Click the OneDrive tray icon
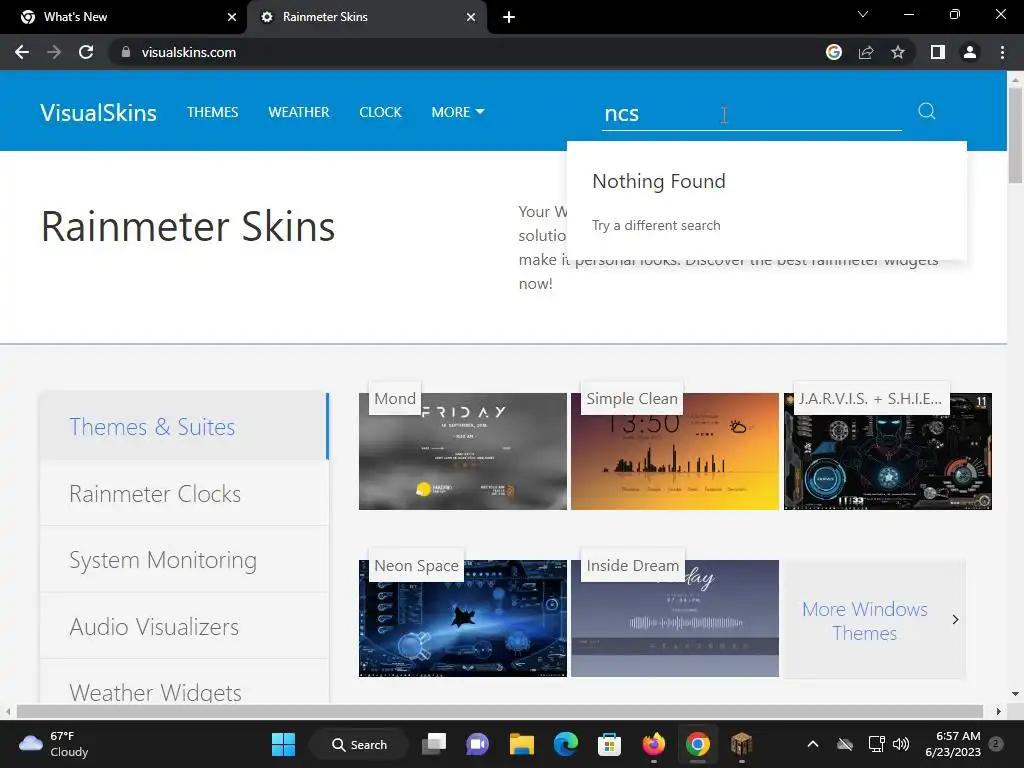This screenshot has width=1024, height=768. 845,744
